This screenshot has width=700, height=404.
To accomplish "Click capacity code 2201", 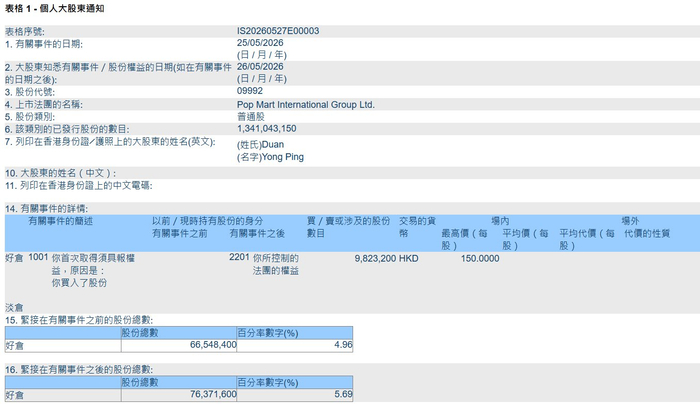I will click(239, 257).
